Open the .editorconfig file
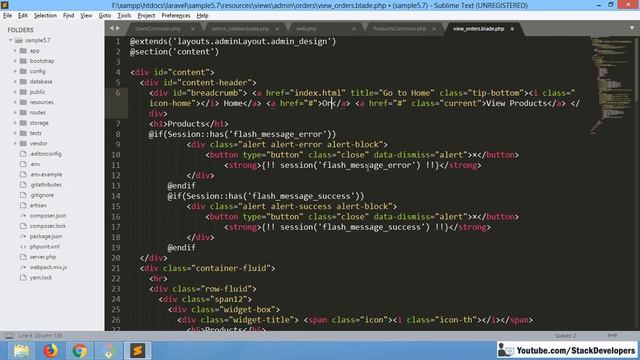The width and height of the screenshot is (640, 360). click(x=45, y=154)
